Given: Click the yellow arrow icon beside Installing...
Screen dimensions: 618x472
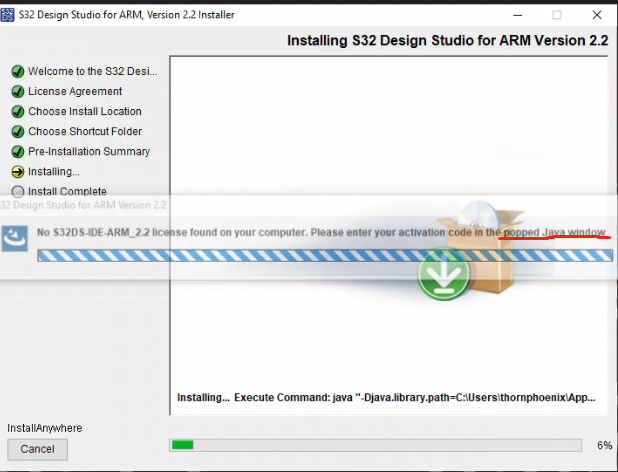Looking at the screenshot, I should tap(18, 172).
